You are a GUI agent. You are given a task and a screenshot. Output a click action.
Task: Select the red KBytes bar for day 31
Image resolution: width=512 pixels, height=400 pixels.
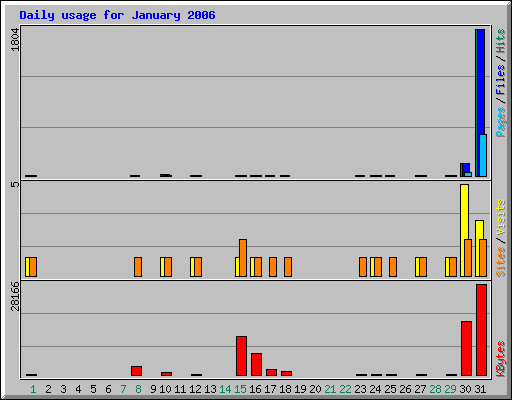[481, 330]
